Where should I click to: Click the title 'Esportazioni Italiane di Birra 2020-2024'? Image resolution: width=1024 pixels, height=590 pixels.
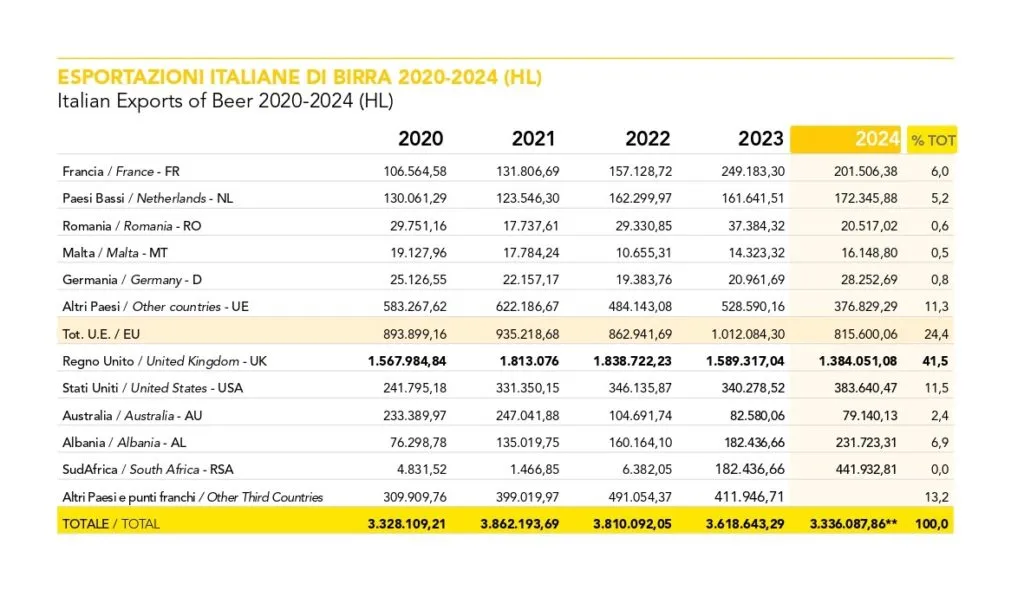pyautogui.click(x=300, y=78)
